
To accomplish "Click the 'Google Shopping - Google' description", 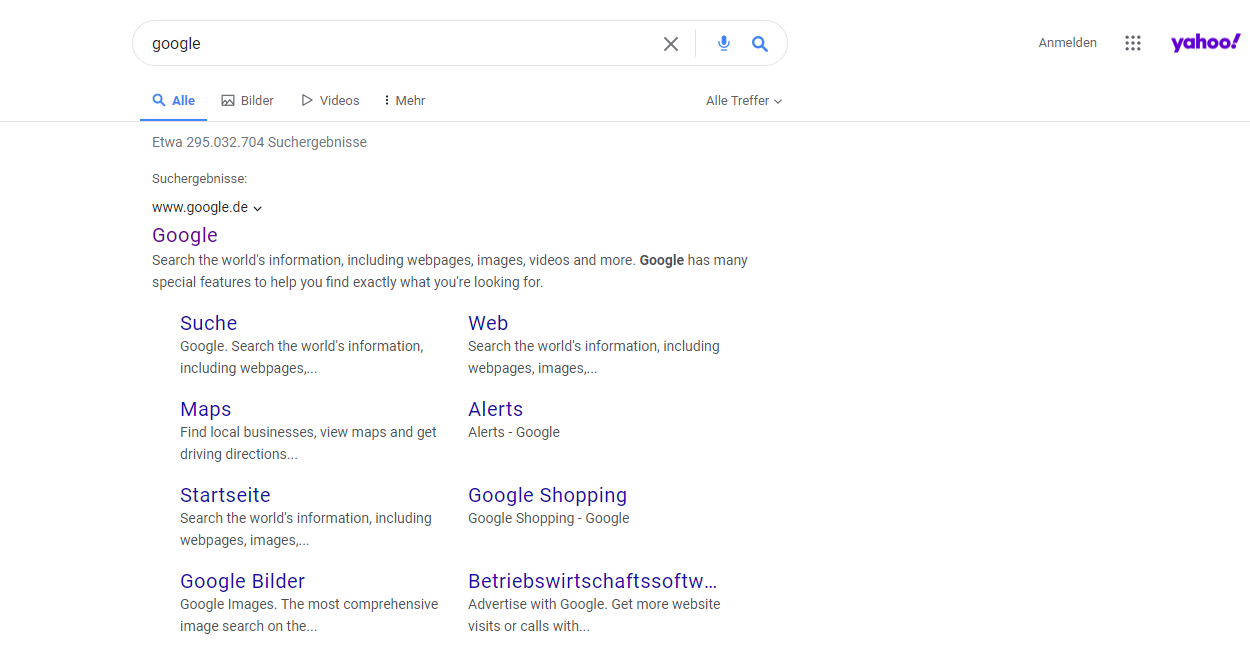I will pos(548,518).
